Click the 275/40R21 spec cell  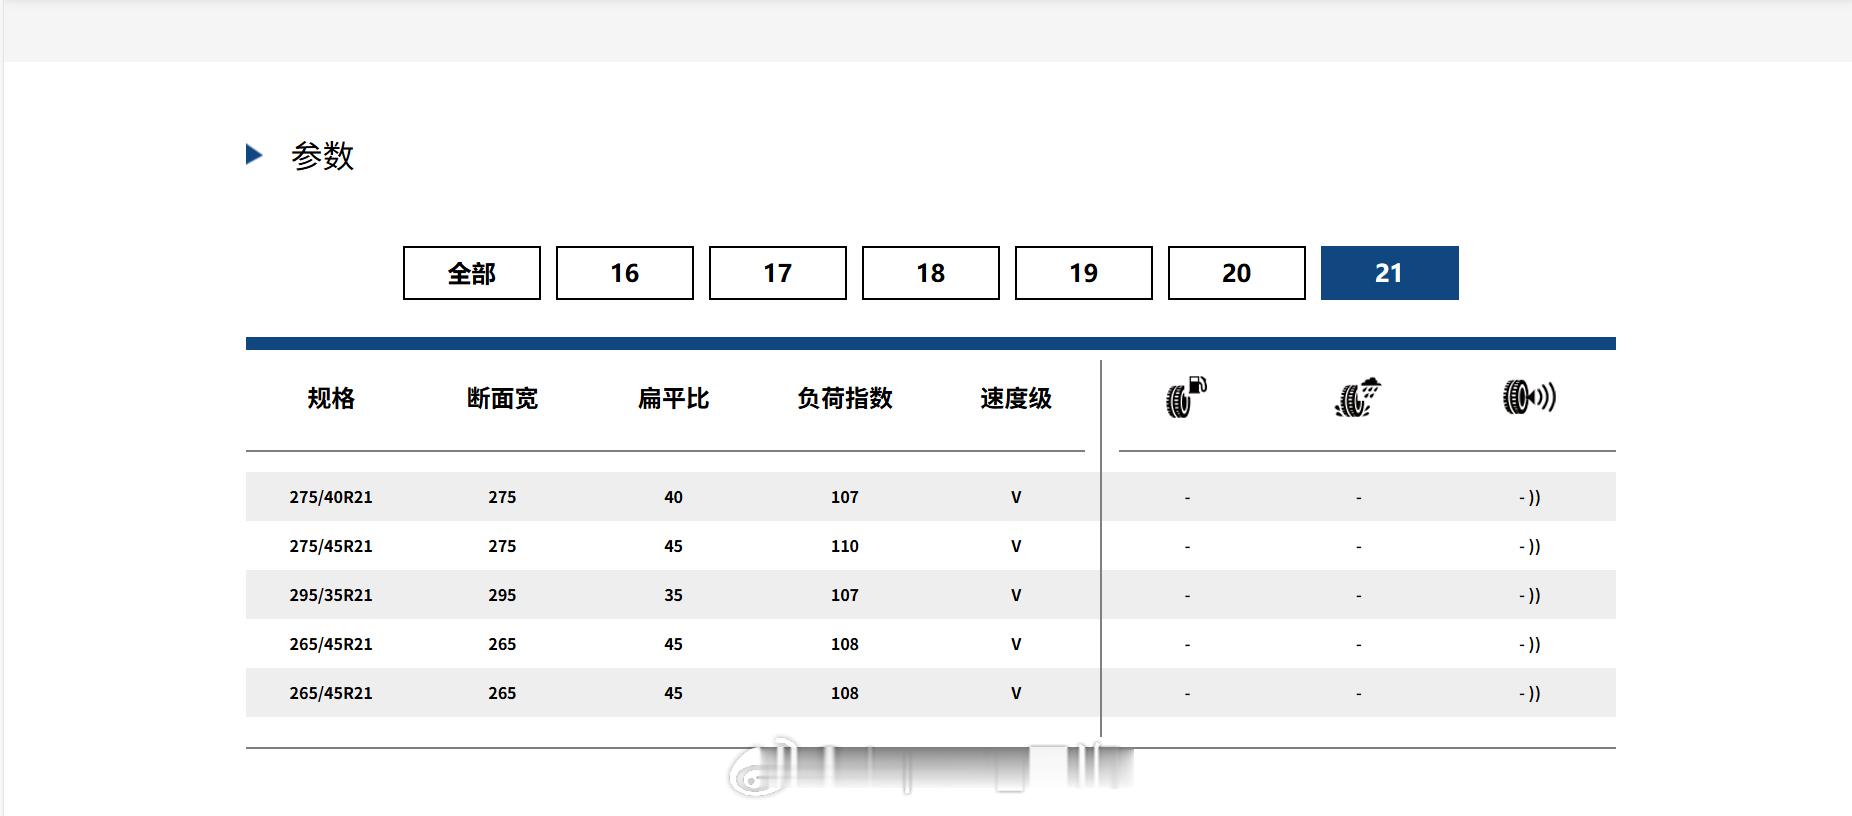tap(331, 497)
